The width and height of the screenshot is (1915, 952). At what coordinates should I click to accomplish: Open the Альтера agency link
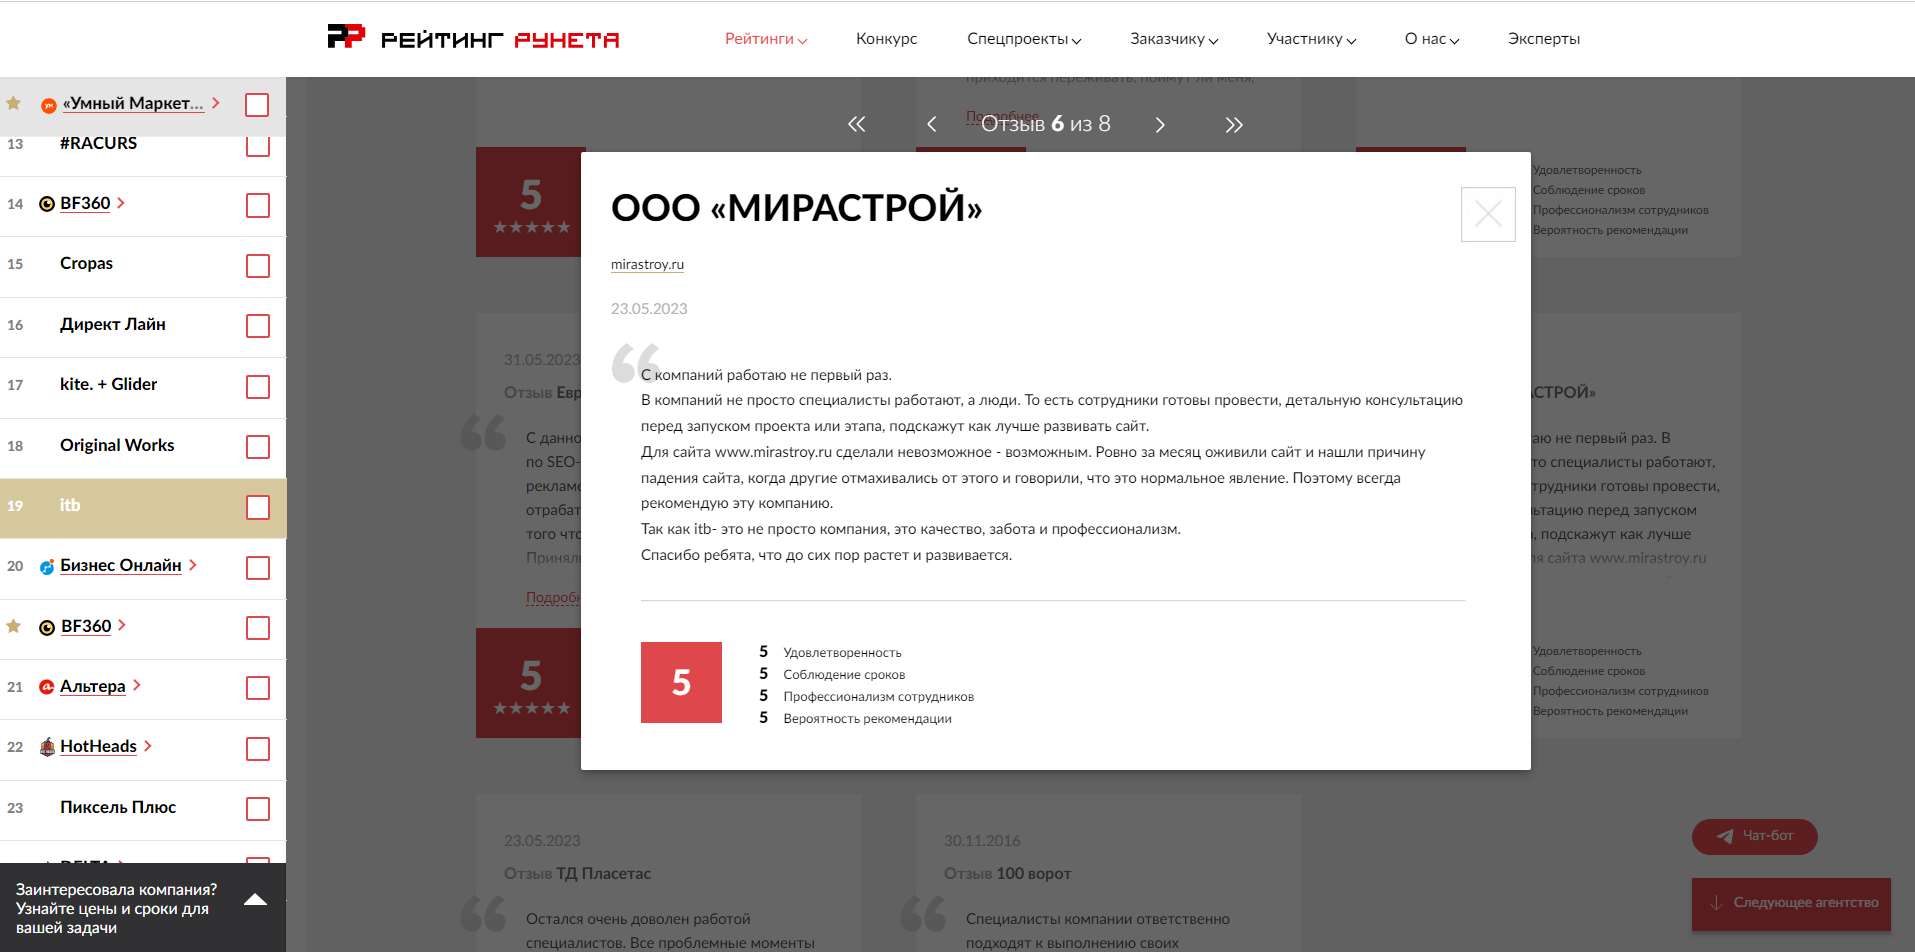coord(93,687)
